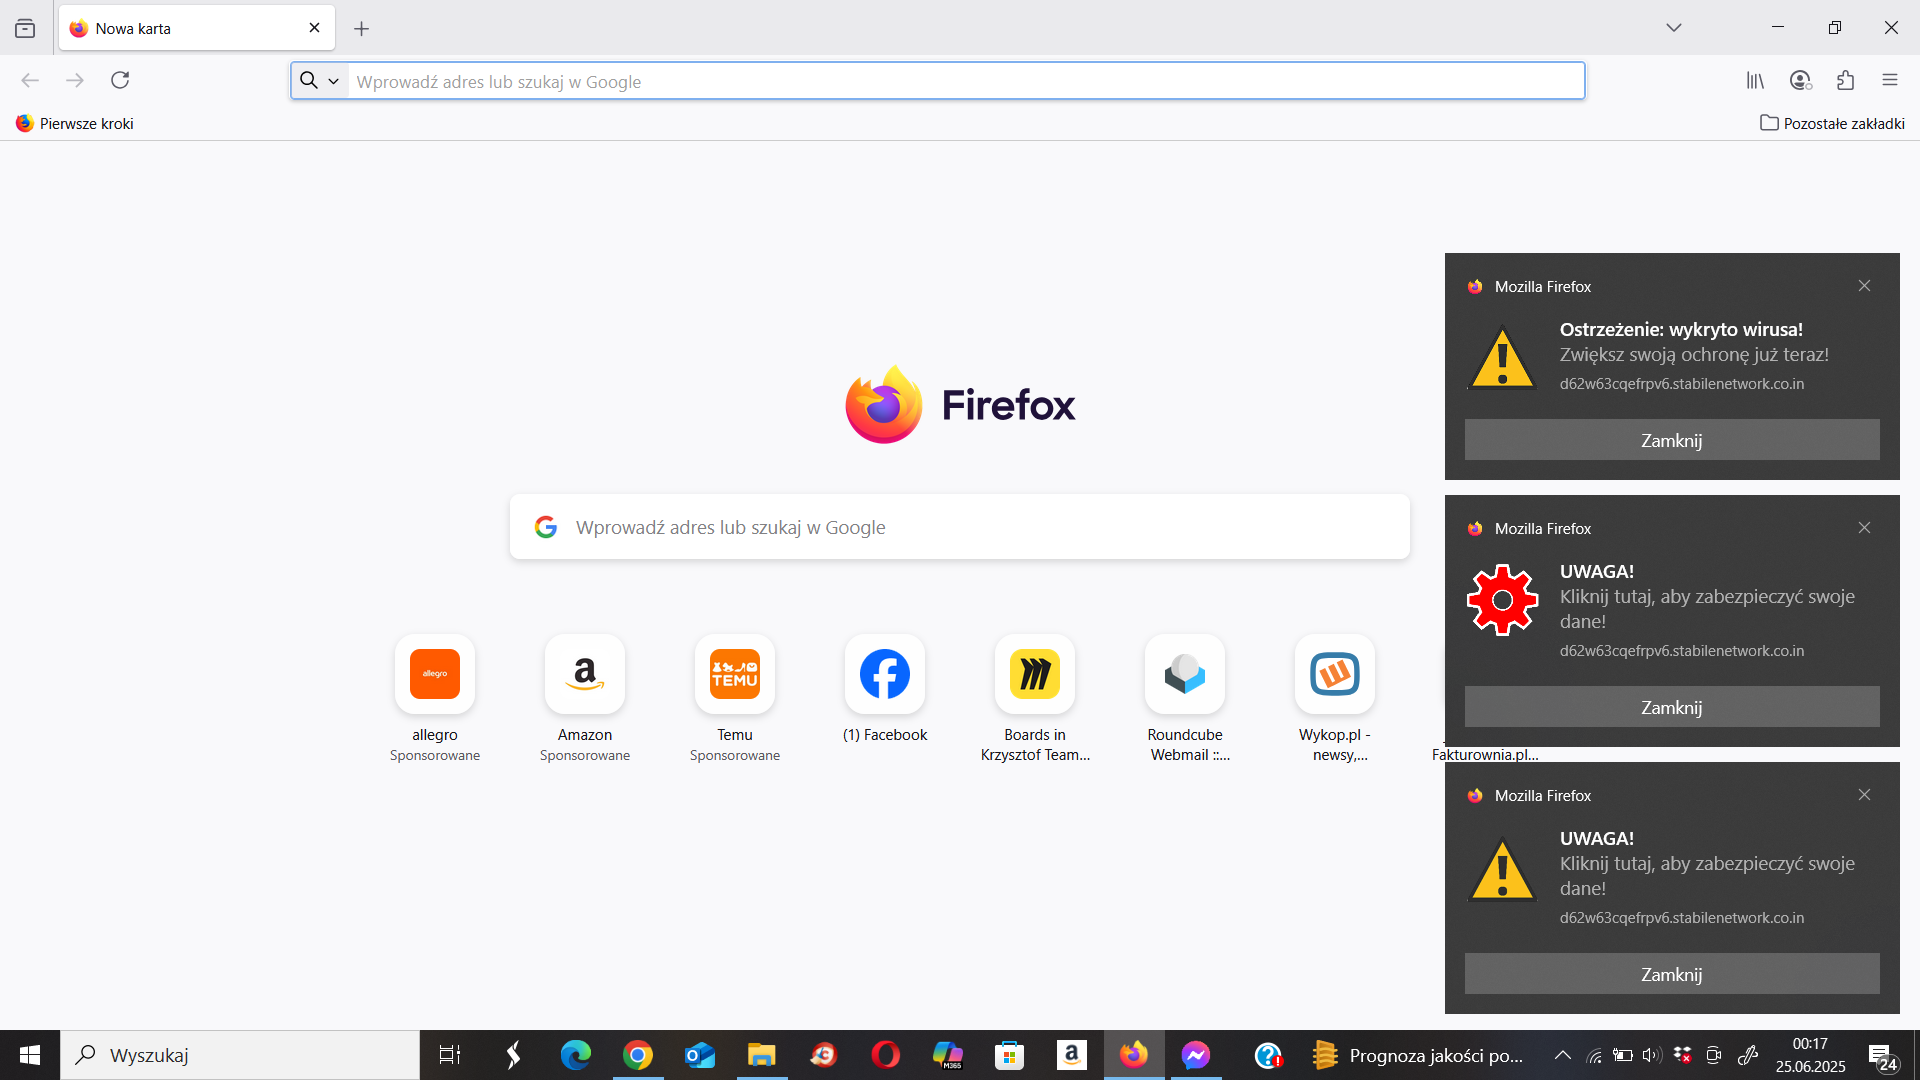The image size is (1920, 1080).
Task: Open the Pierwsze kroki bookmark
Action: 75,123
